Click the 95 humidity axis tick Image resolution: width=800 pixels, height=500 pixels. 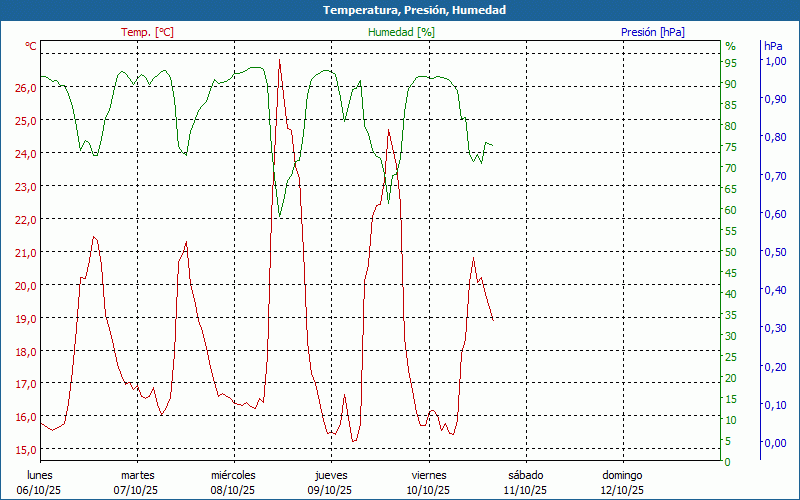pyautogui.click(x=731, y=63)
